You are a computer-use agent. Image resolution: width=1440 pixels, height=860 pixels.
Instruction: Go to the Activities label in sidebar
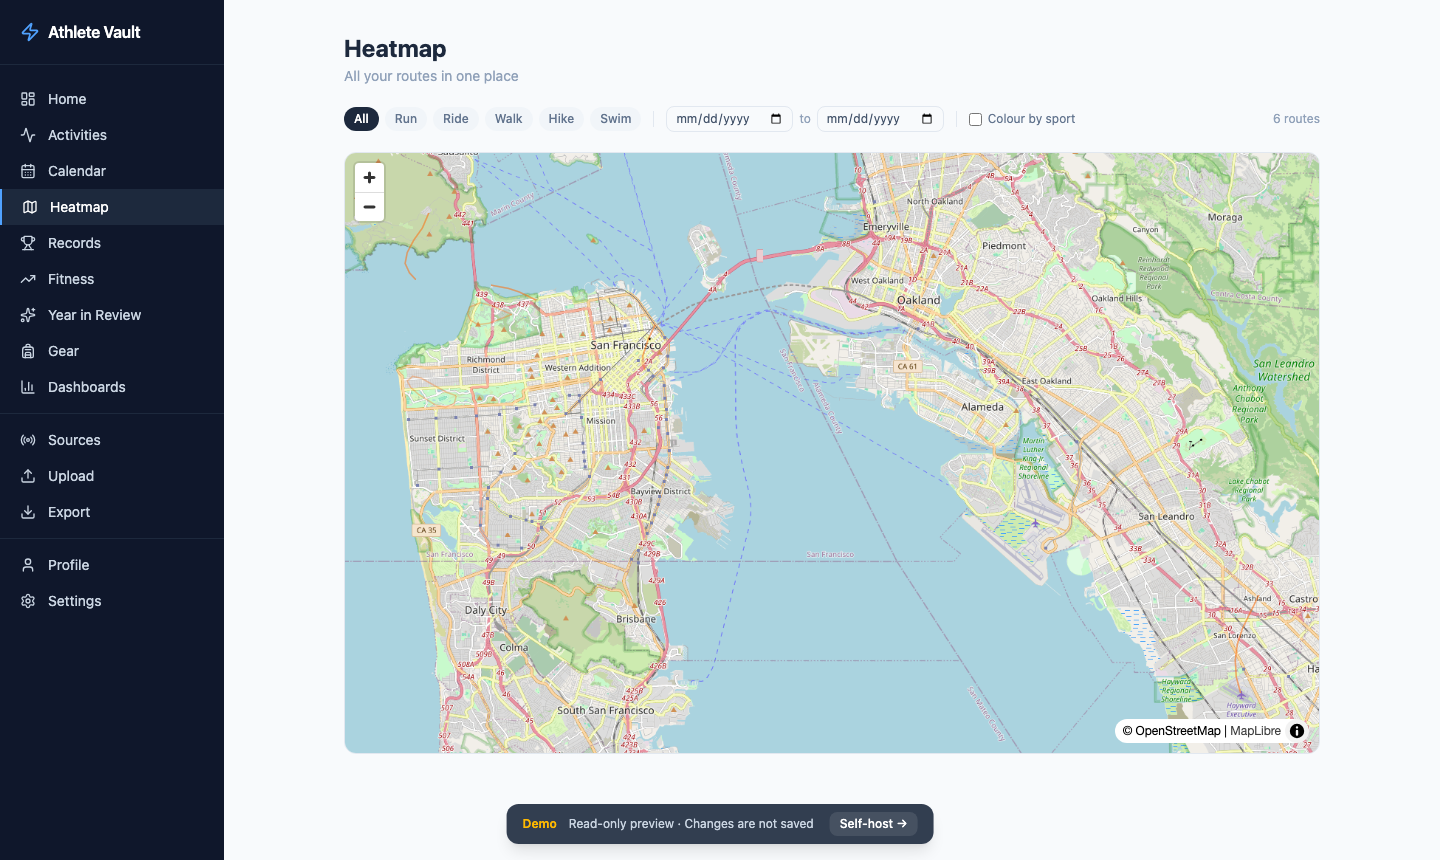77,135
